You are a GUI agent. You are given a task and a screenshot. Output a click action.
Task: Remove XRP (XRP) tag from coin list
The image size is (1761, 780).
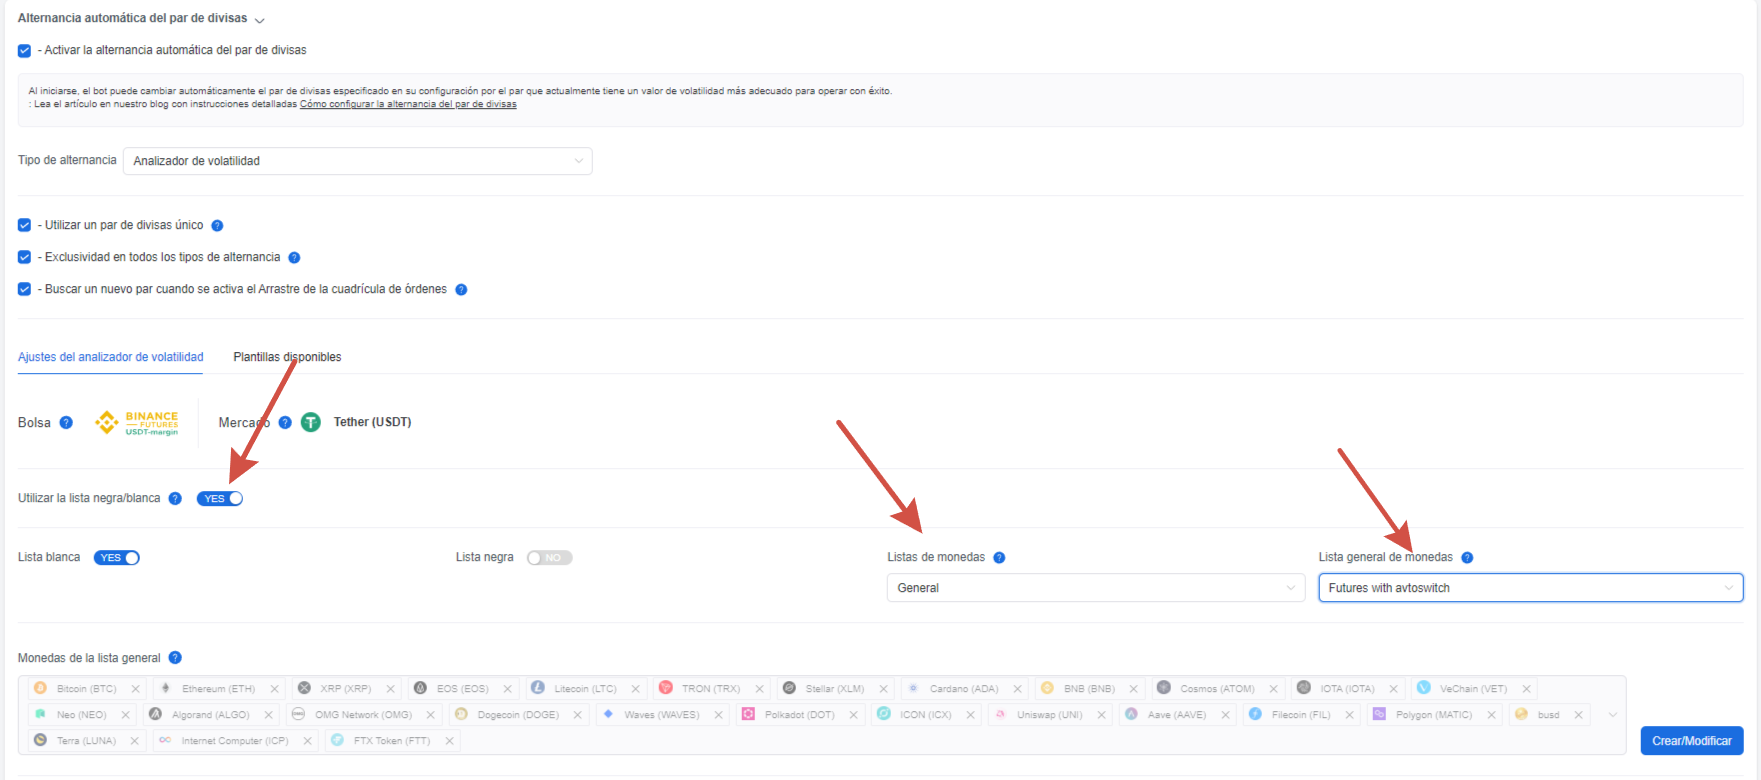pos(390,689)
